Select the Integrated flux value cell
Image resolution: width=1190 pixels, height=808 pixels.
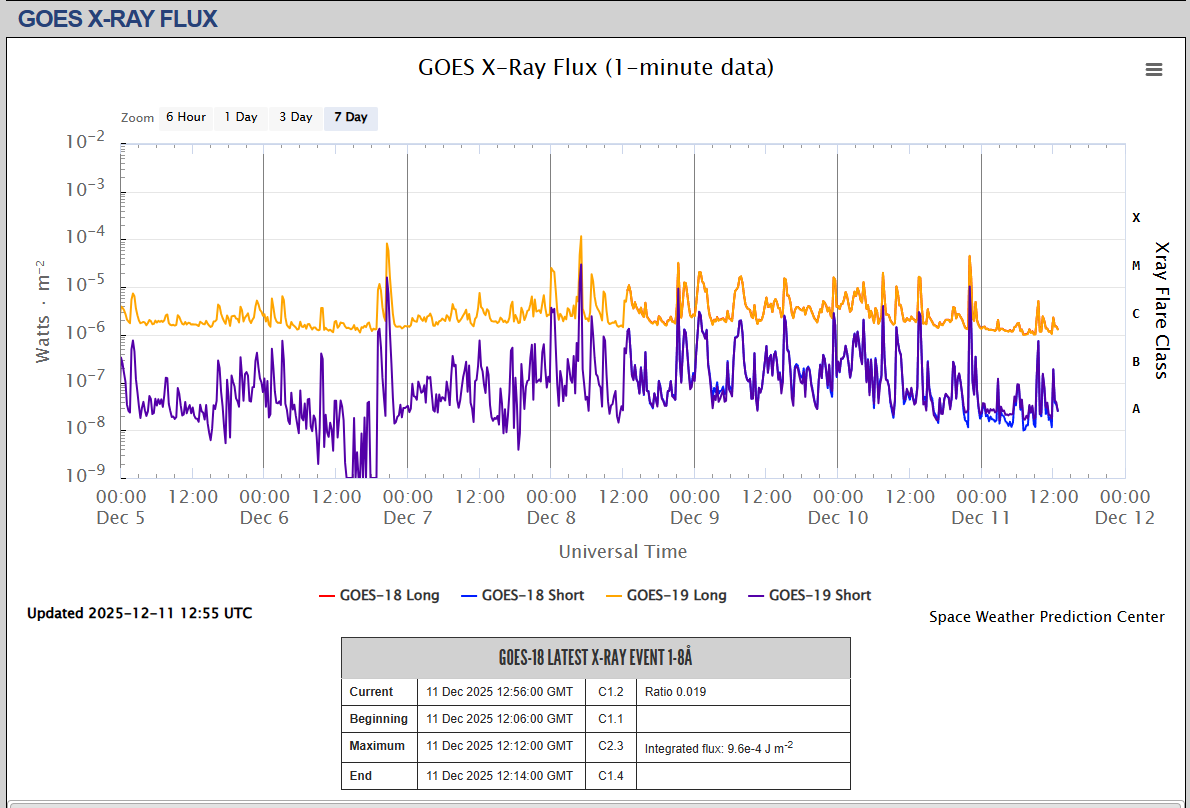point(718,747)
